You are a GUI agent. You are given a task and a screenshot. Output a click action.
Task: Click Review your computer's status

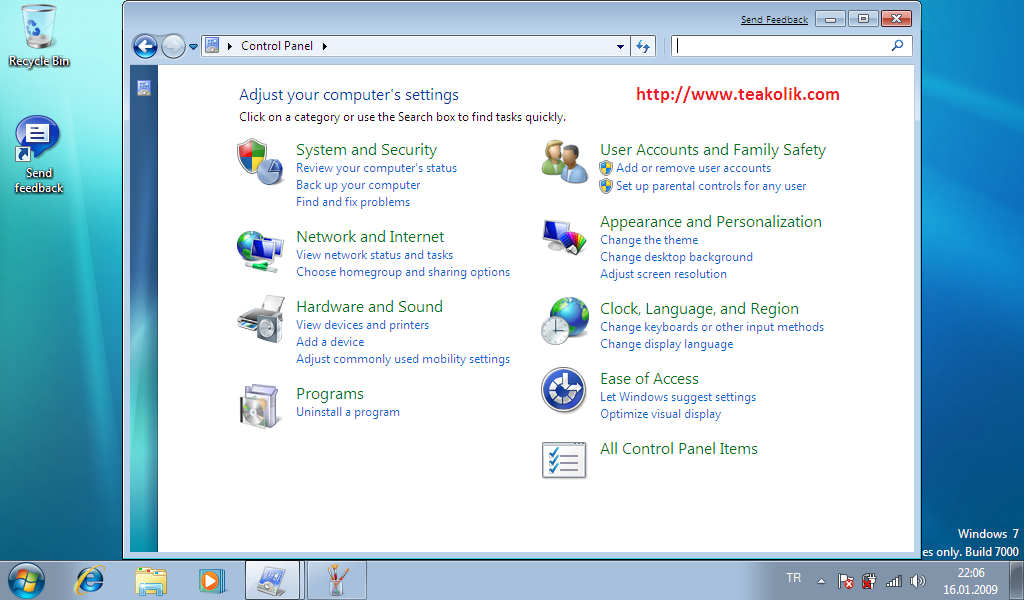[x=376, y=168]
